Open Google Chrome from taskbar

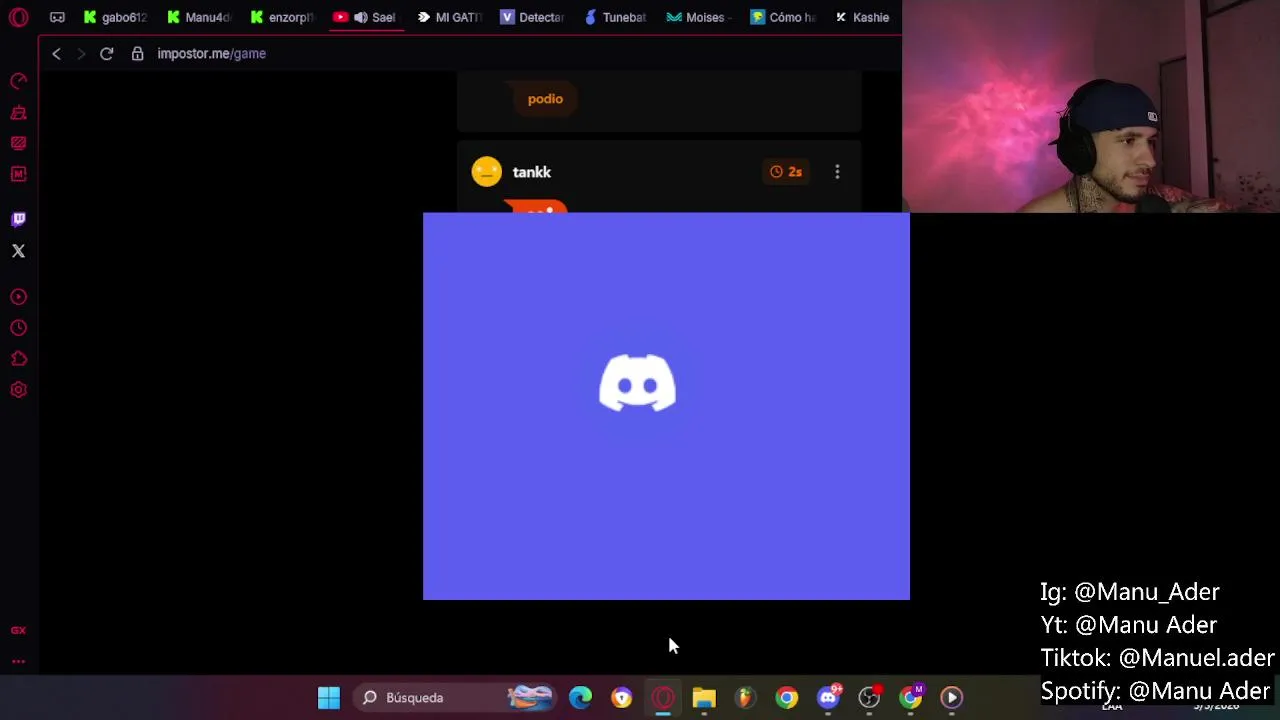(787, 697)
